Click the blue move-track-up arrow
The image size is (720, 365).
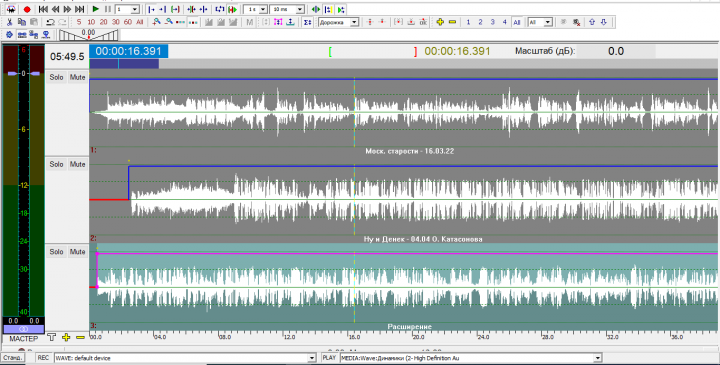pos(591,22)
